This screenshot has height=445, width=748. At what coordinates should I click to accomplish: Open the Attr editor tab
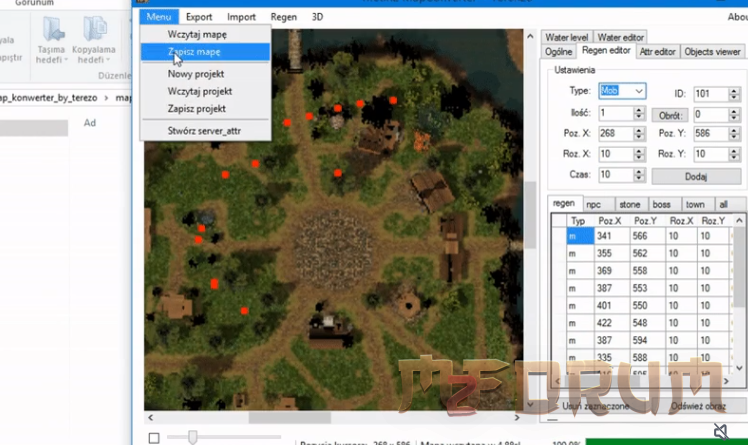click(x=657, y=52)
